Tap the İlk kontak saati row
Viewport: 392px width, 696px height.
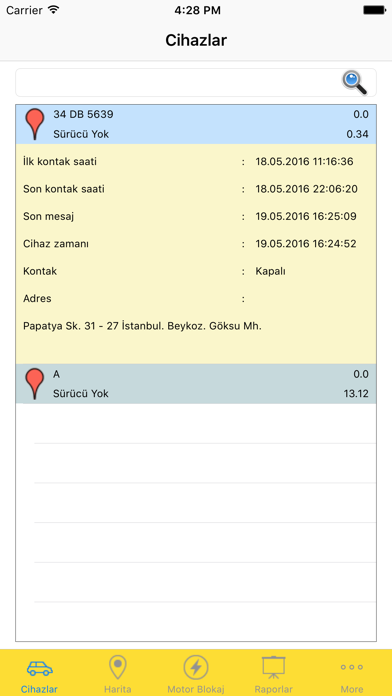coord(196,162)
